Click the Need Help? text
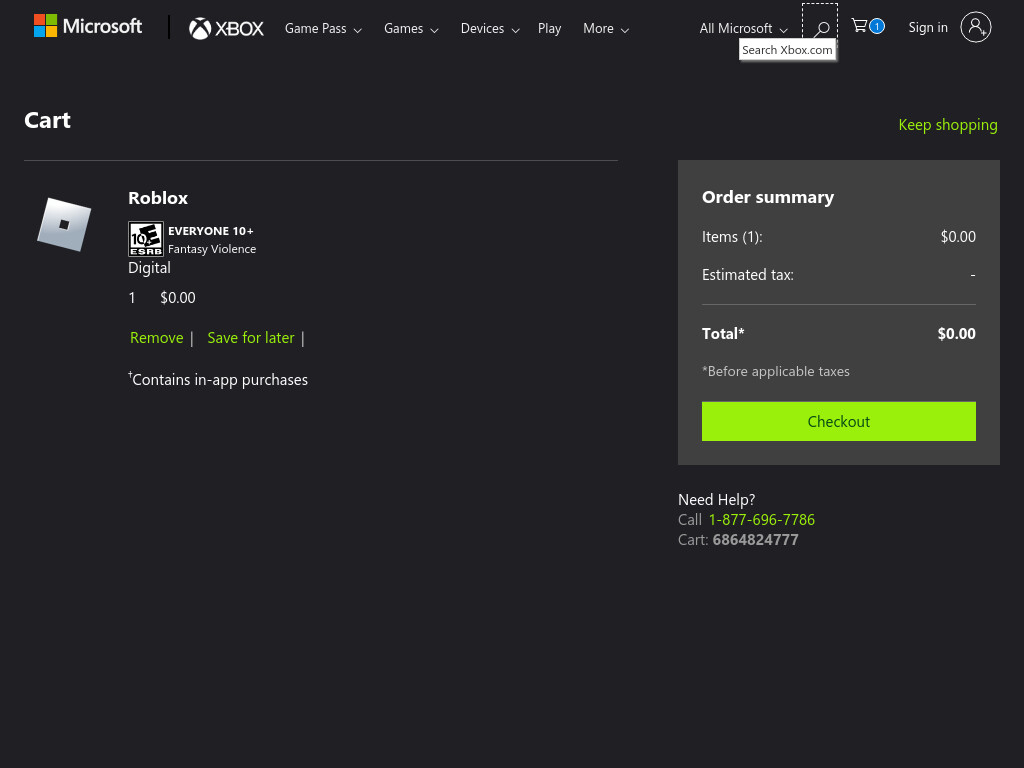The width and height of the screenshot is (1024, 768). coord(716,500)
